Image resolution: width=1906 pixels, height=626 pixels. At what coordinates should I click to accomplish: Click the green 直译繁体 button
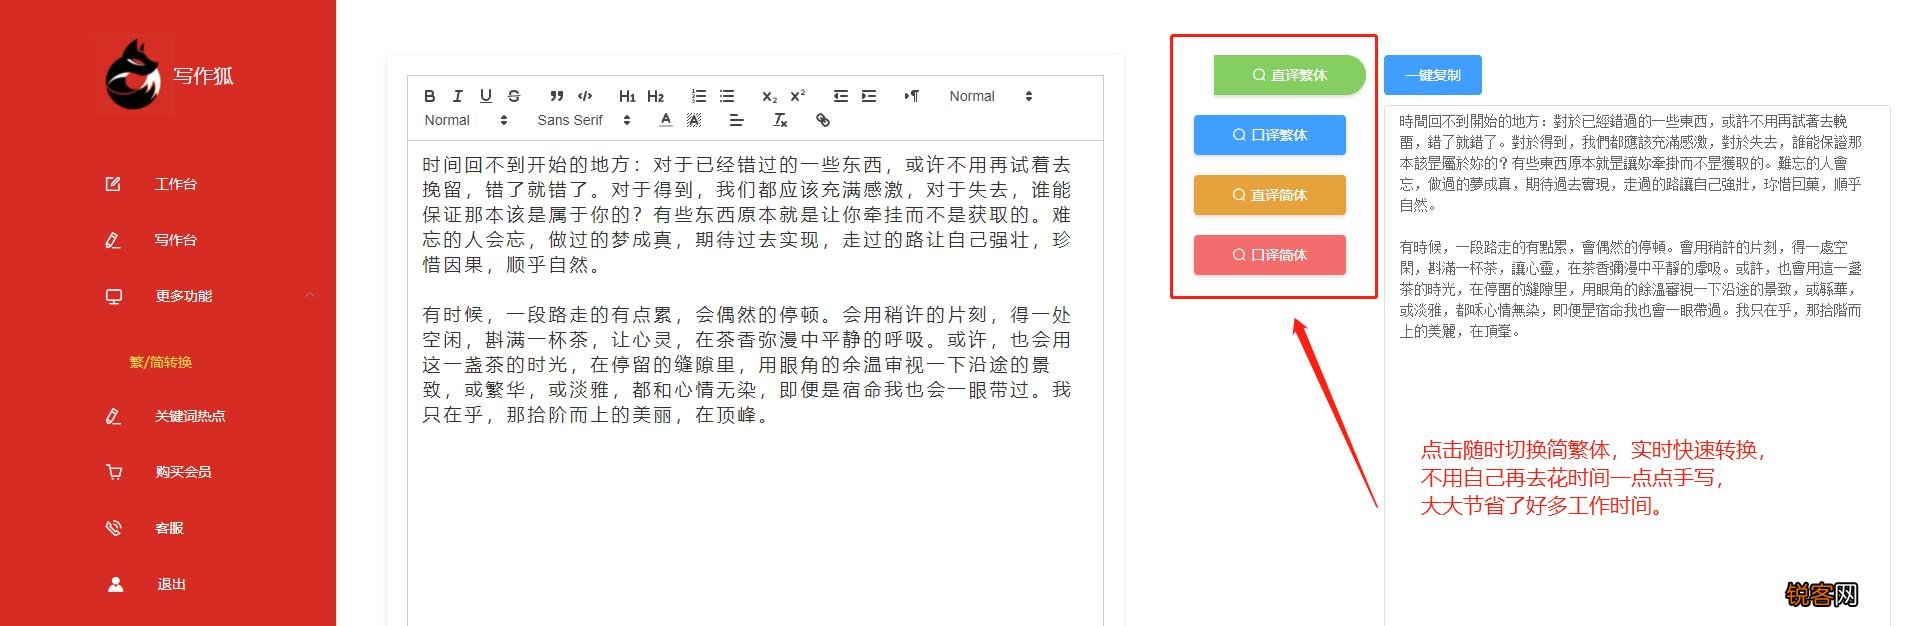(x=1289, y=75)
